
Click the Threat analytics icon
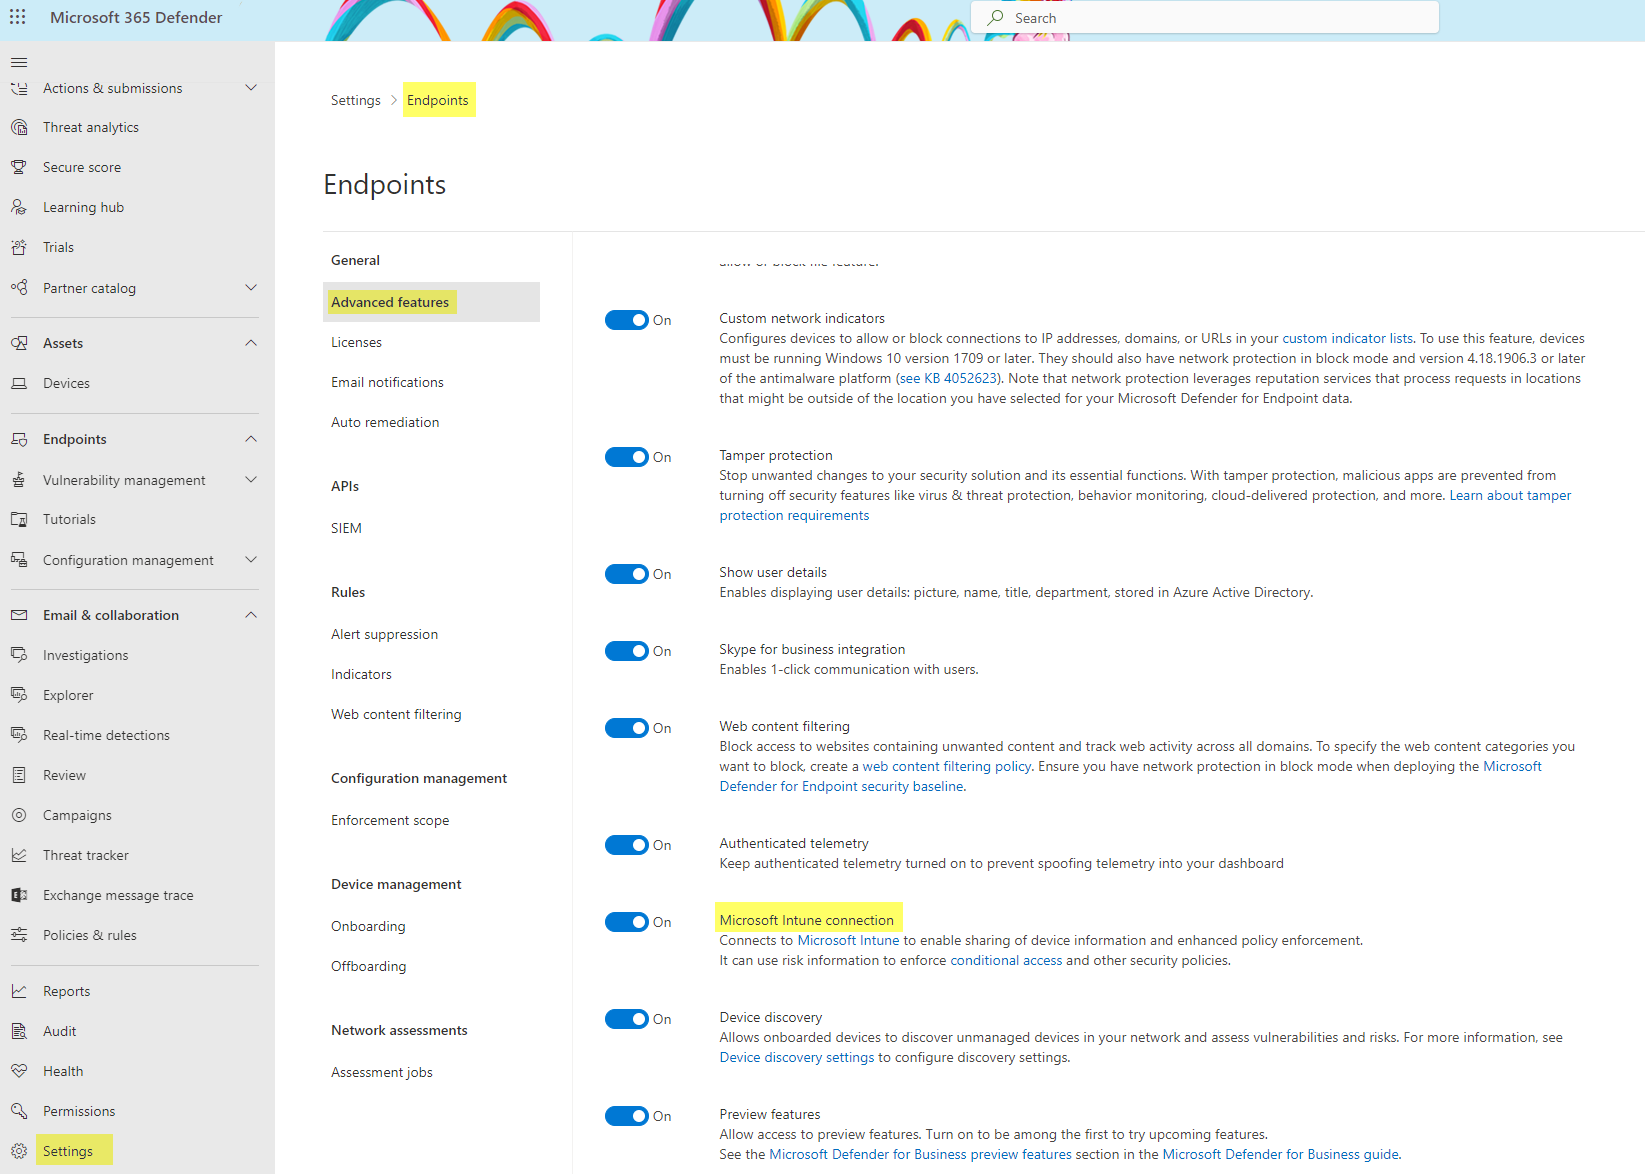[x=19, y=127]
